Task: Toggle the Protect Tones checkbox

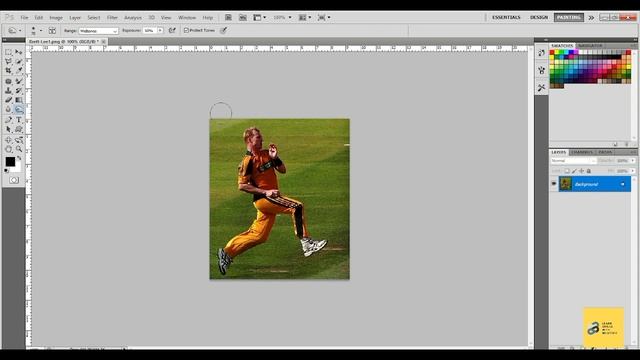Action: pos(186,31)
